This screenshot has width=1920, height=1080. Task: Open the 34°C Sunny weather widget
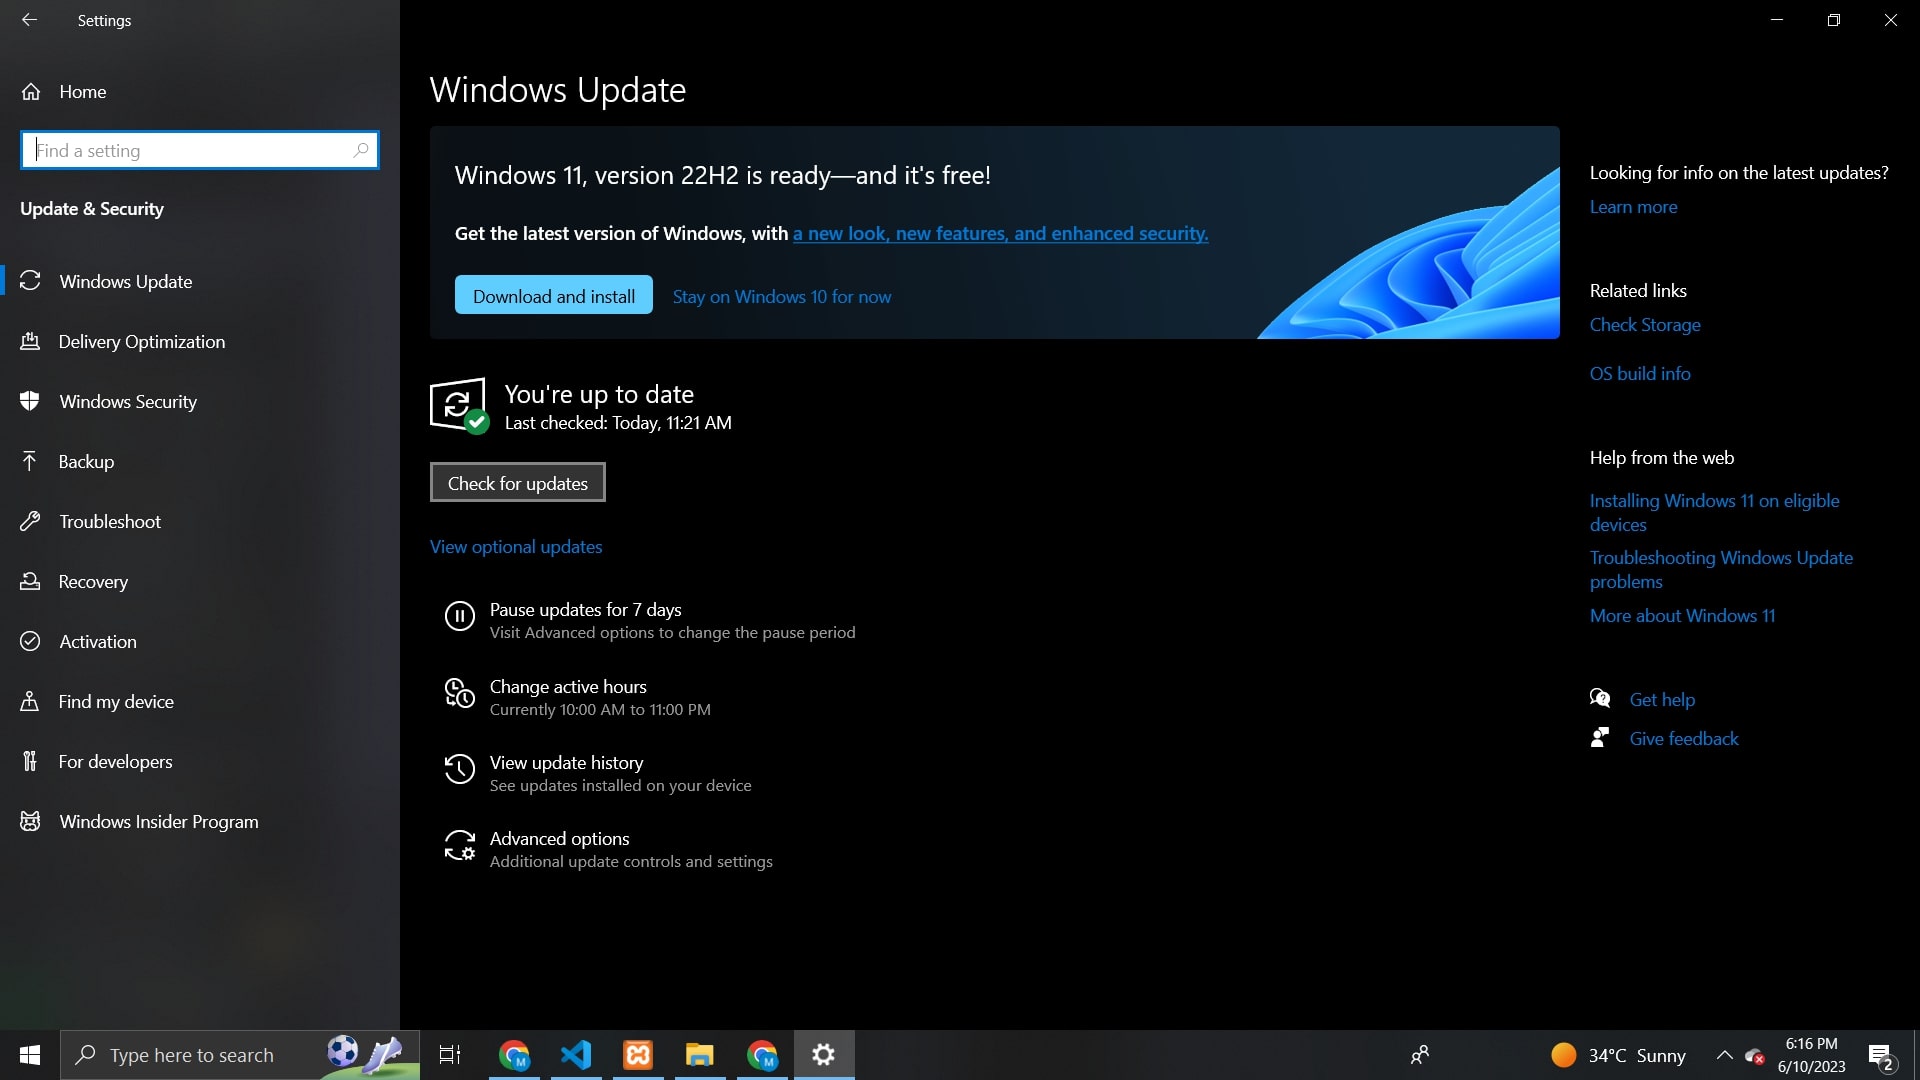pyautogui.click(x=1618, y=1055)
